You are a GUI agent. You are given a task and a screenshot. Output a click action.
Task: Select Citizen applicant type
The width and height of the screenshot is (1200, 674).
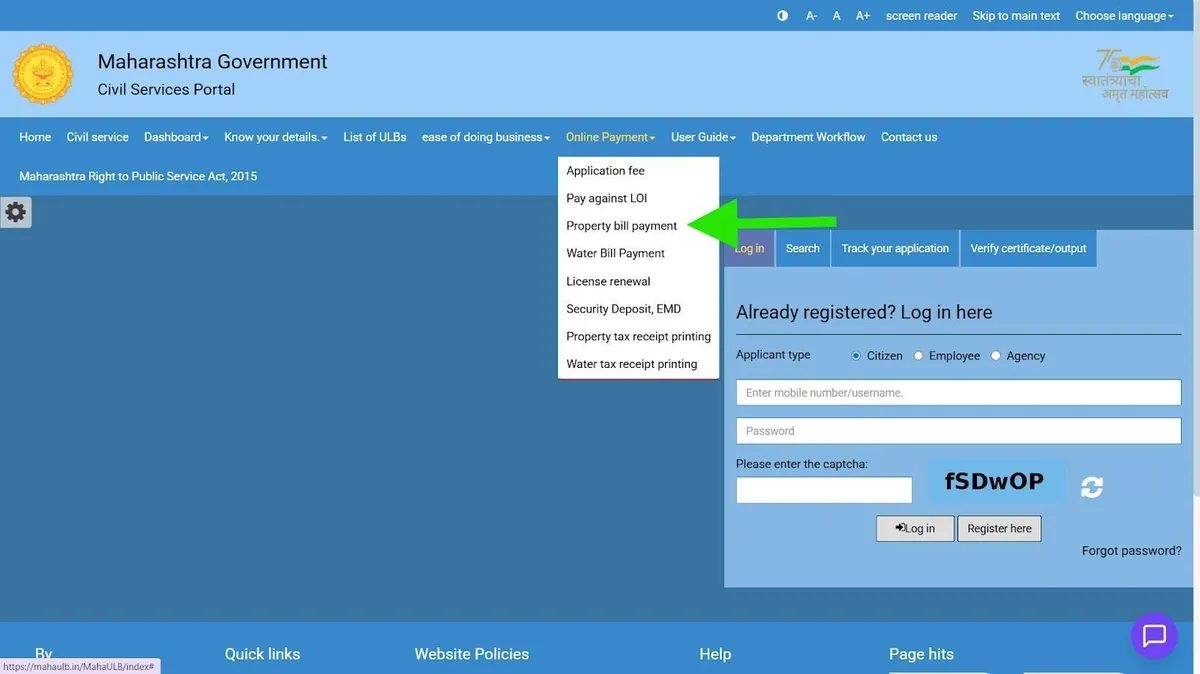click(855, 355)
